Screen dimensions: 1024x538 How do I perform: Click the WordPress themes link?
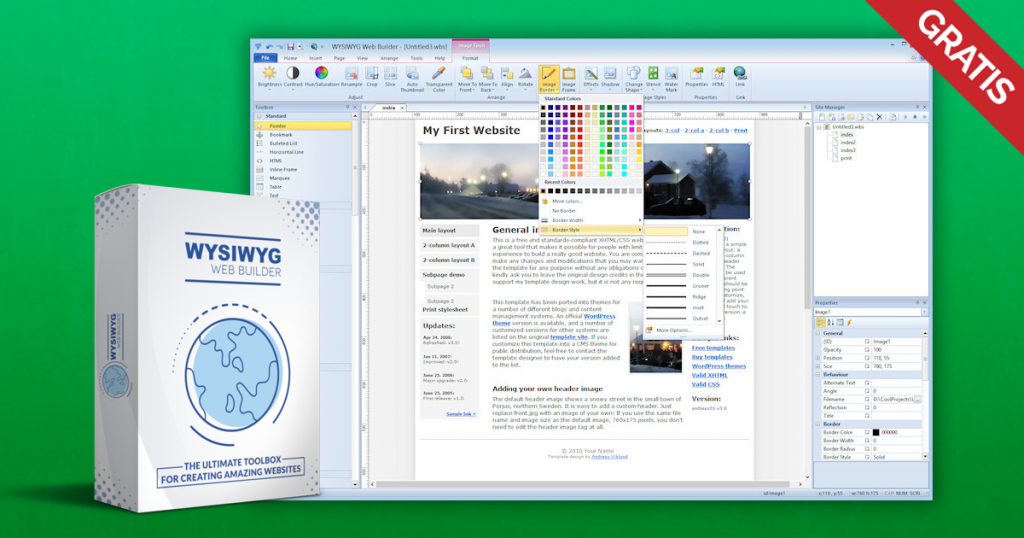718,366
